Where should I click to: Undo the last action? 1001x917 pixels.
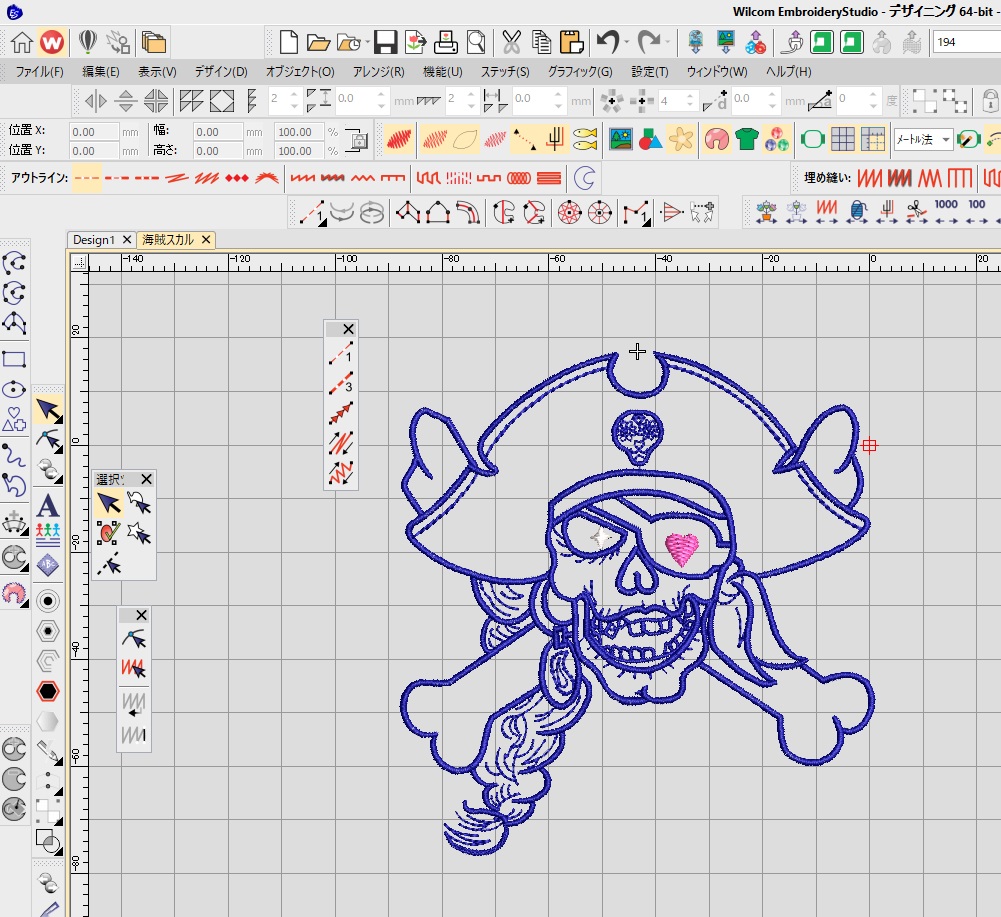coord(608,42)
